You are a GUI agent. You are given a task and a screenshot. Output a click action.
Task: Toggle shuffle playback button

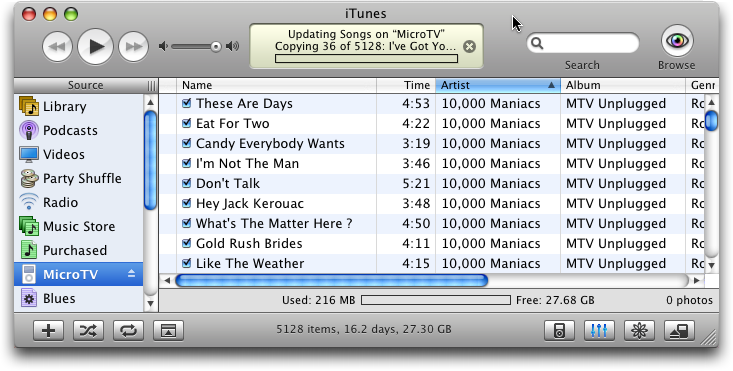pyautogui.click(x=88, y=331)
